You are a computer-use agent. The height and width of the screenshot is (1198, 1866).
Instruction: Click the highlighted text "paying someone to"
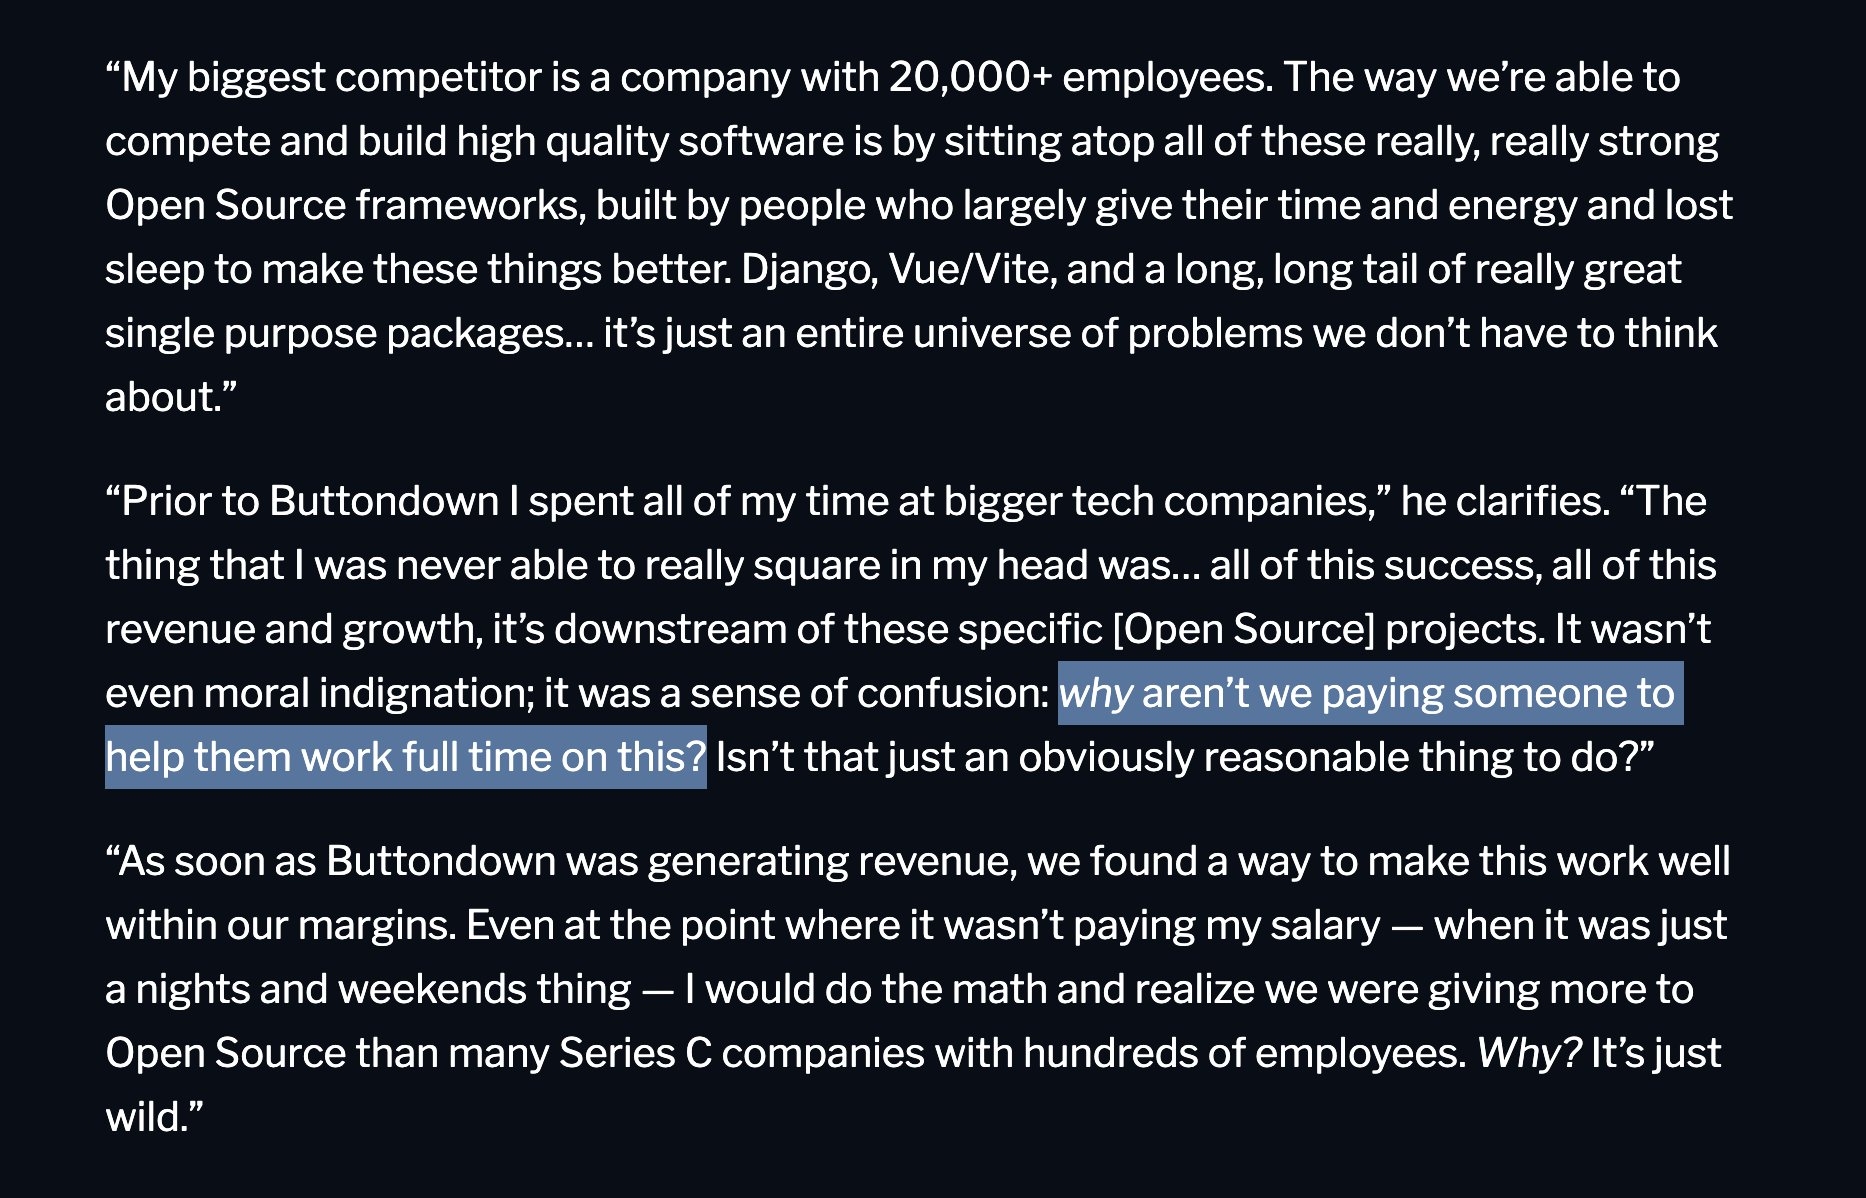[1497, 694]
